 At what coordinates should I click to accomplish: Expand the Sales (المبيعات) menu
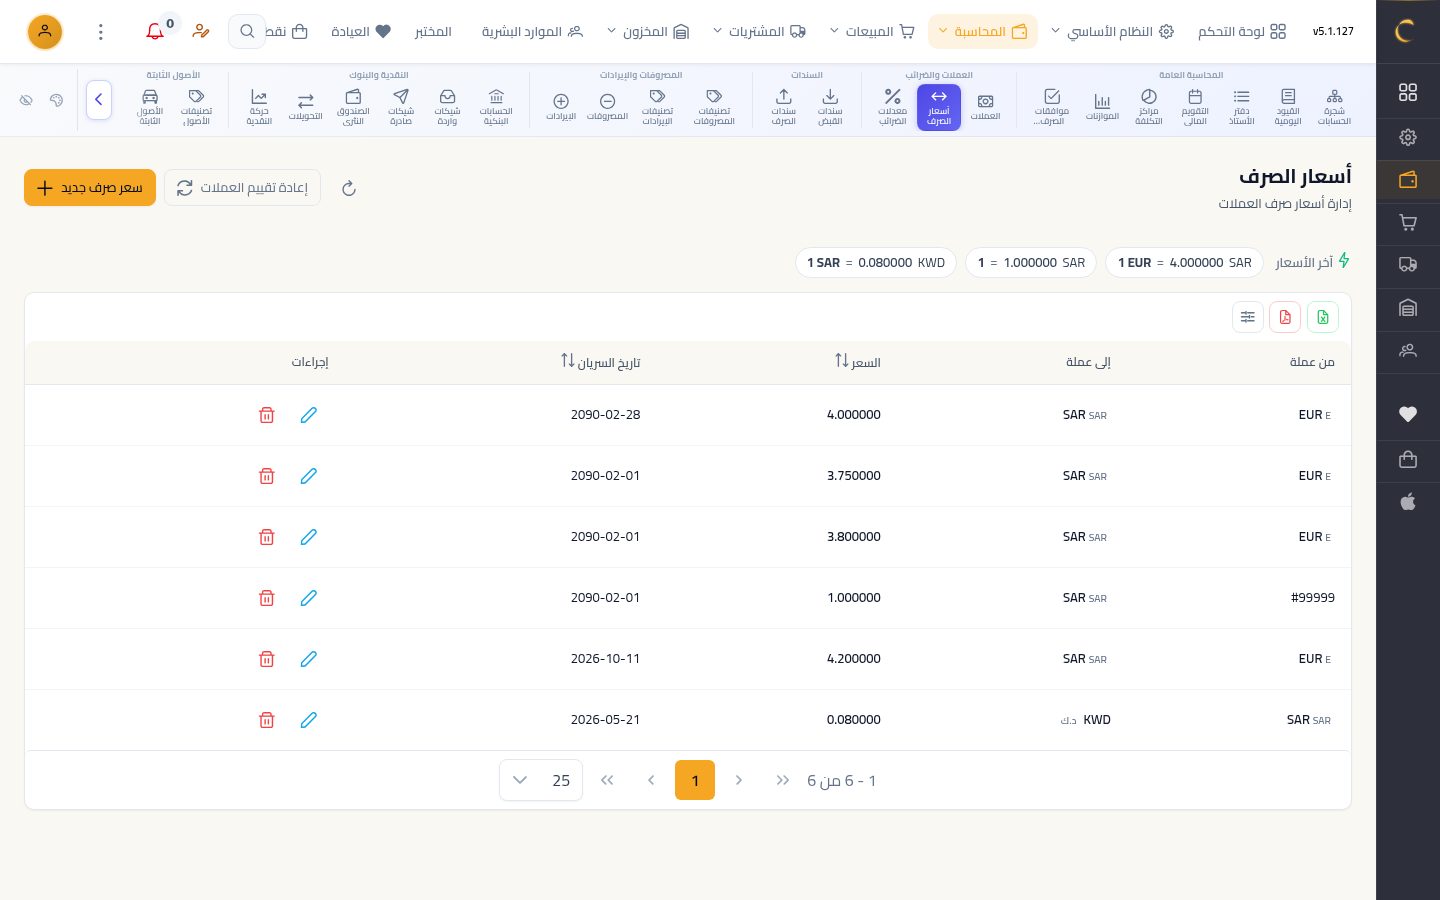pyautogui.click(x=872, y=32)
